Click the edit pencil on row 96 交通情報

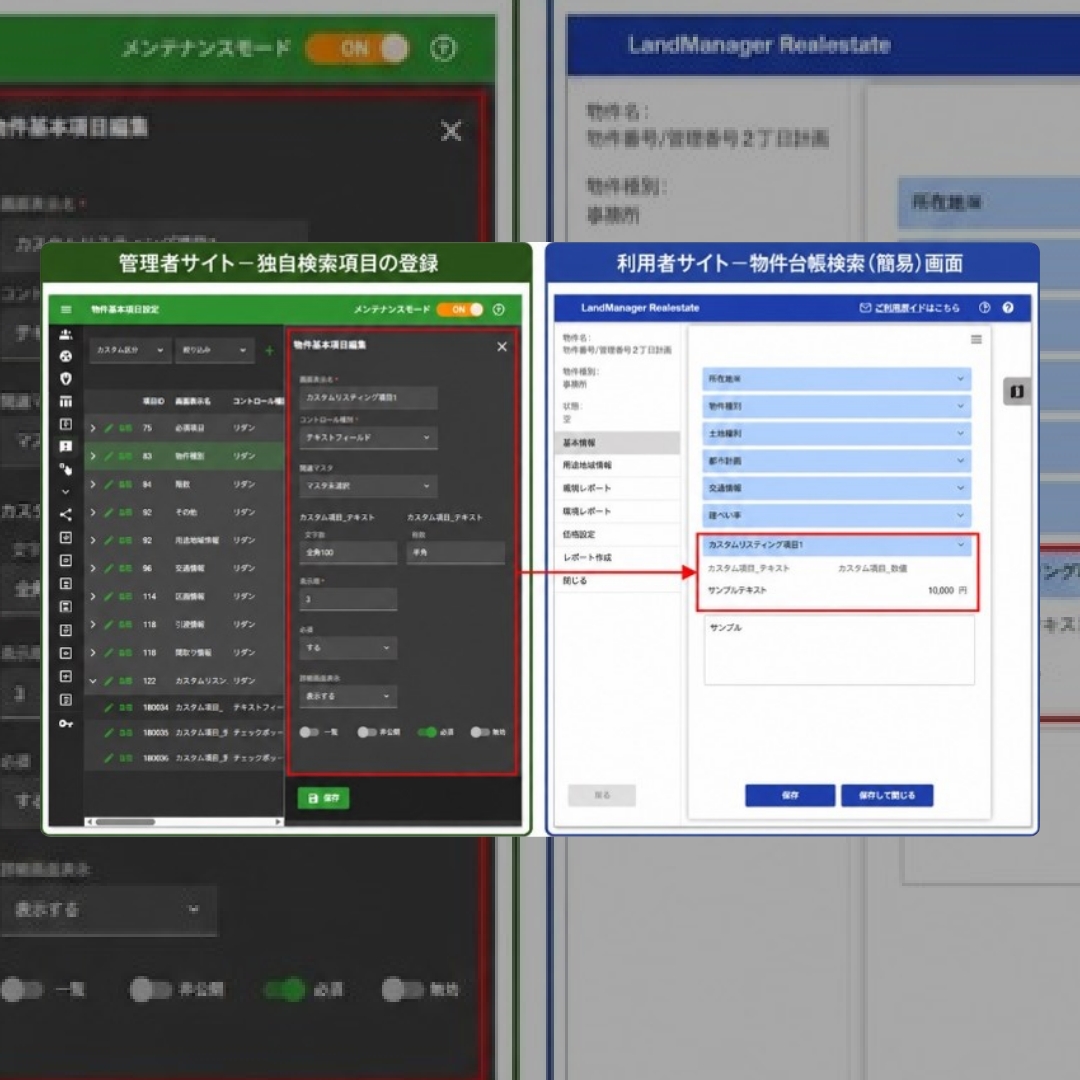[109, 568]
